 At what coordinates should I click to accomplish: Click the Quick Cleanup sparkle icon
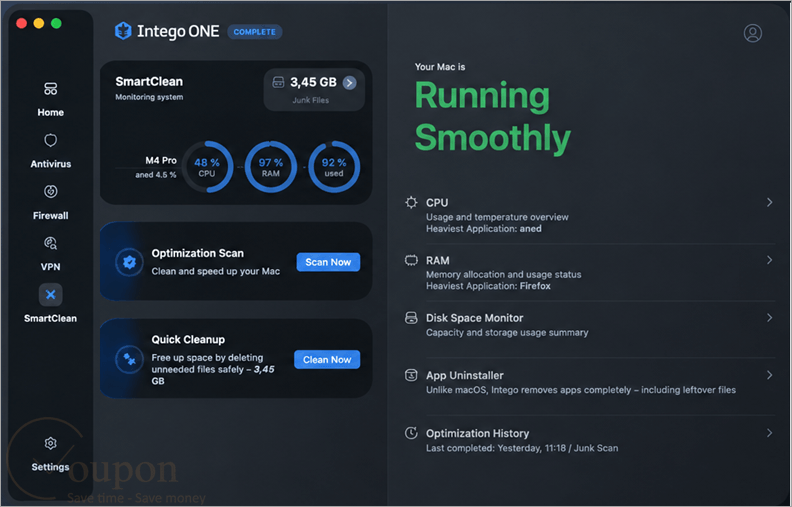[129, 359]
